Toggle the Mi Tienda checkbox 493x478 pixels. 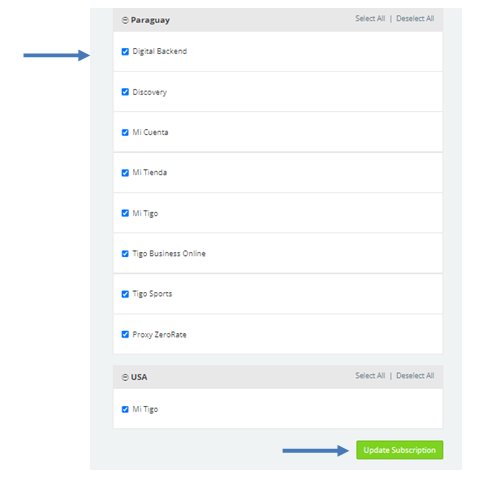coord(125,173)
